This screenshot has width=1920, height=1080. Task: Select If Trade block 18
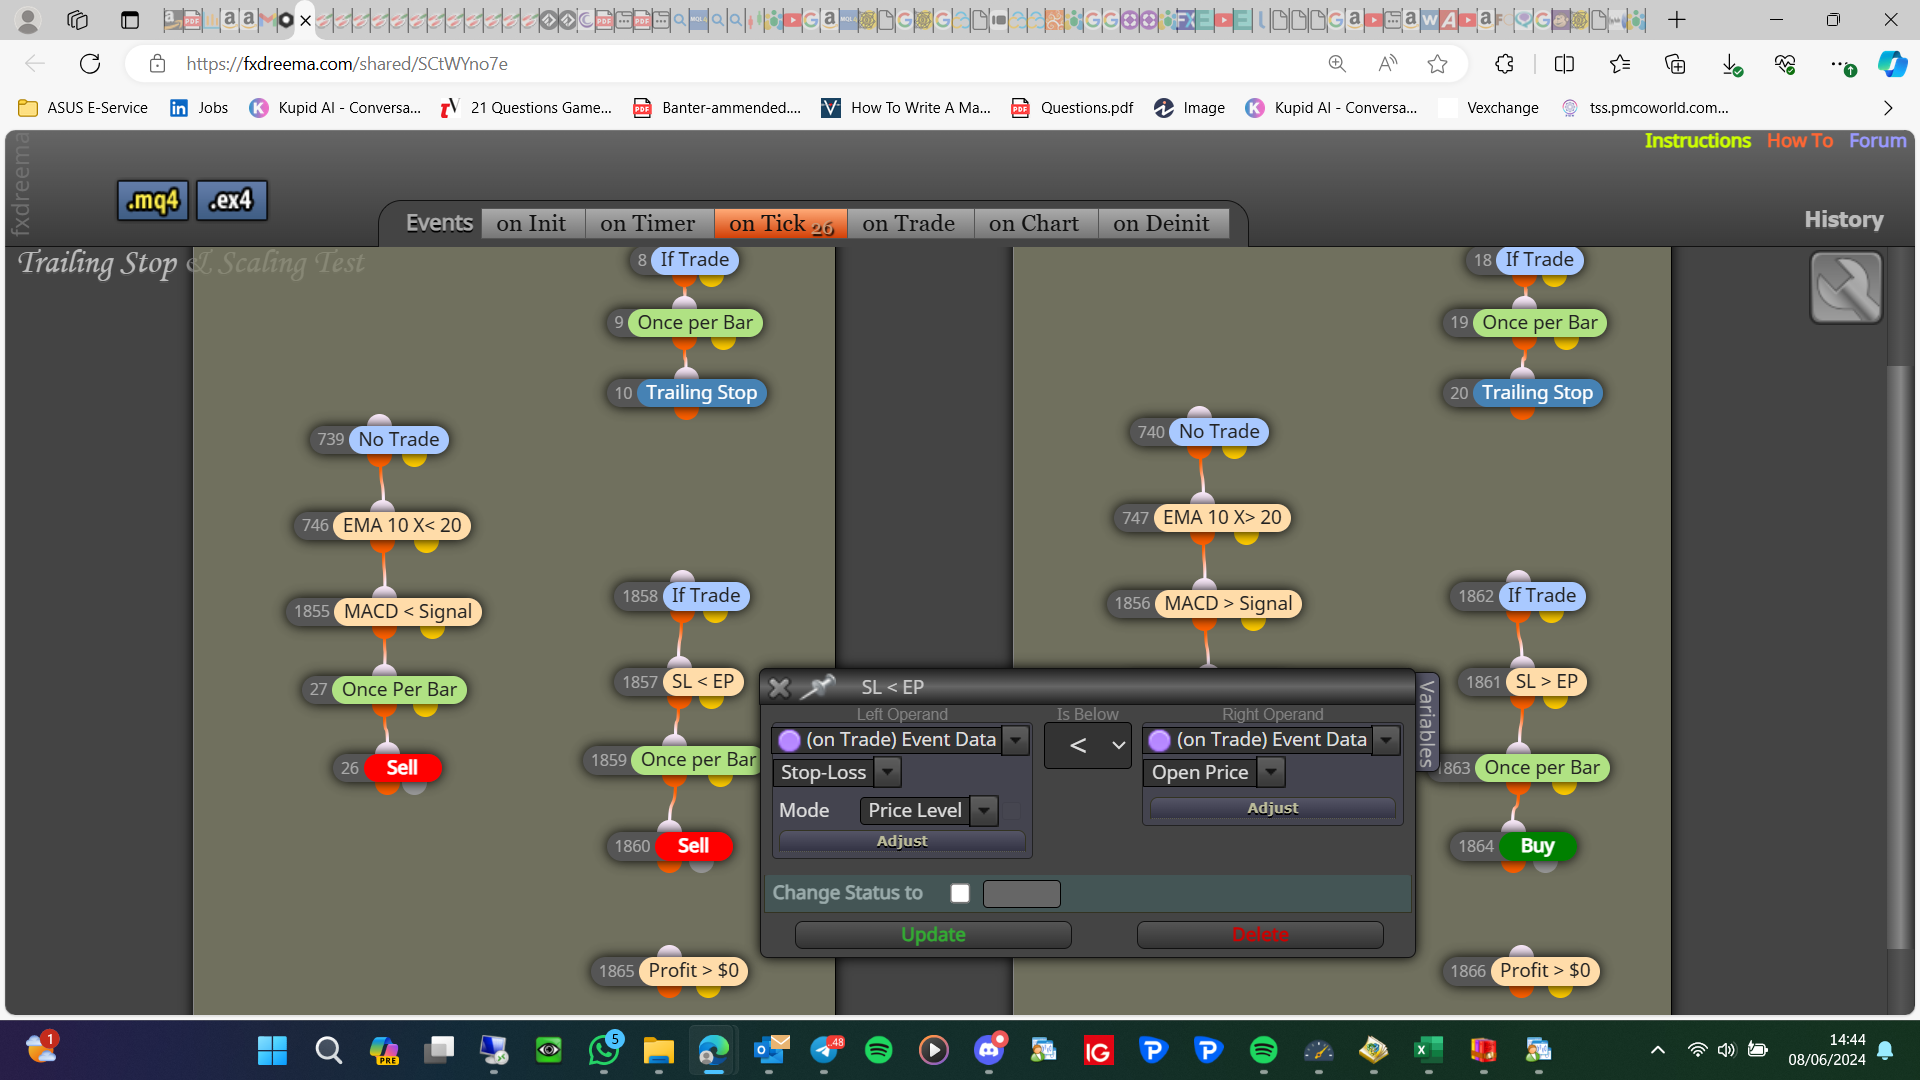[x=1539, y=260]
